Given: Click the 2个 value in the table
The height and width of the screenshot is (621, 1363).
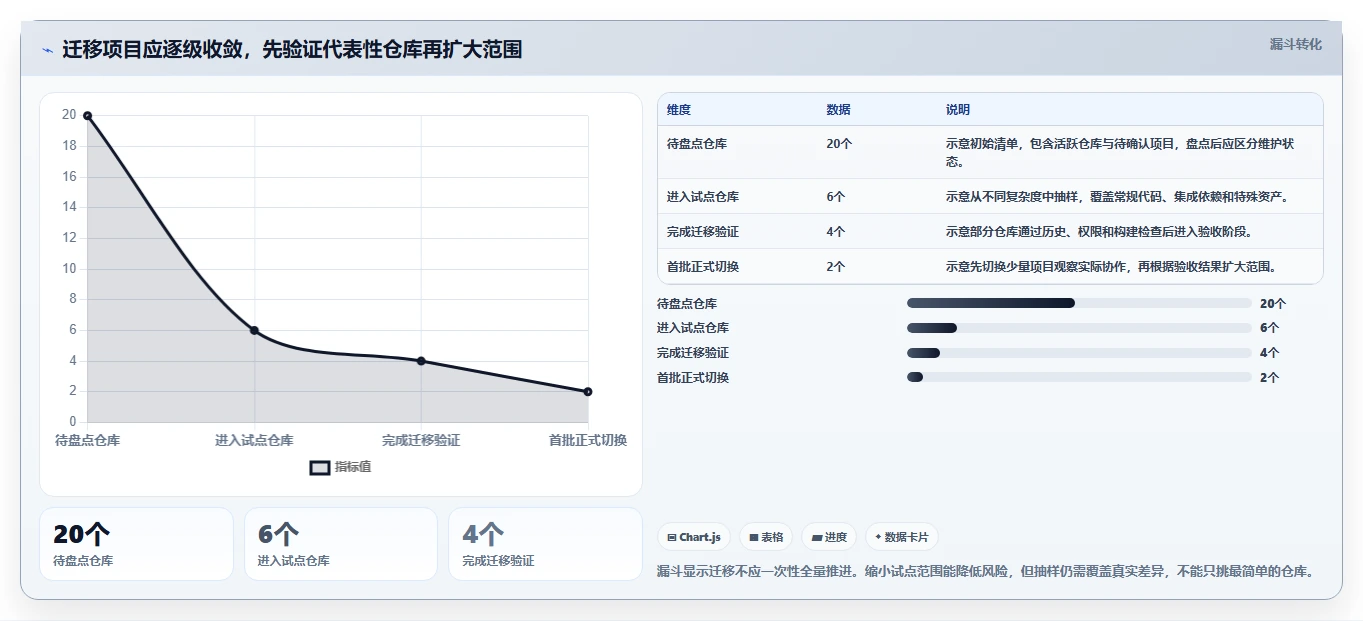Looking at the screenshot, I should pos(836,267).
